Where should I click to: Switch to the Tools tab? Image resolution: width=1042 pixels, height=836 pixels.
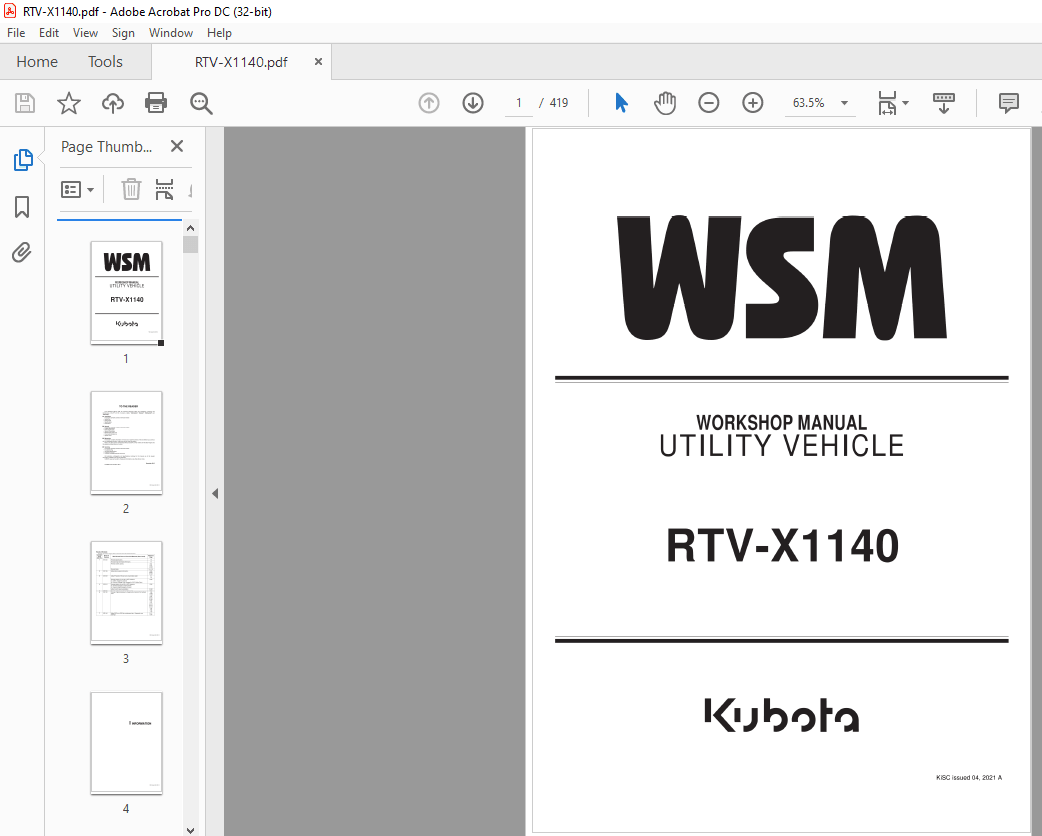105,61
